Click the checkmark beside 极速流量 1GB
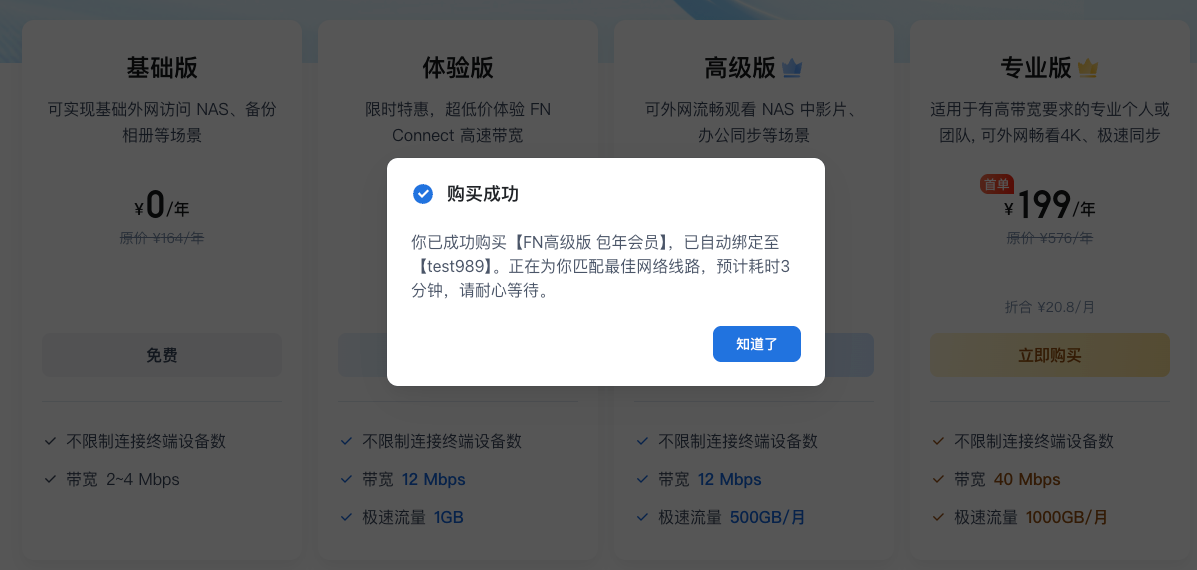 (x=347, y=517)
